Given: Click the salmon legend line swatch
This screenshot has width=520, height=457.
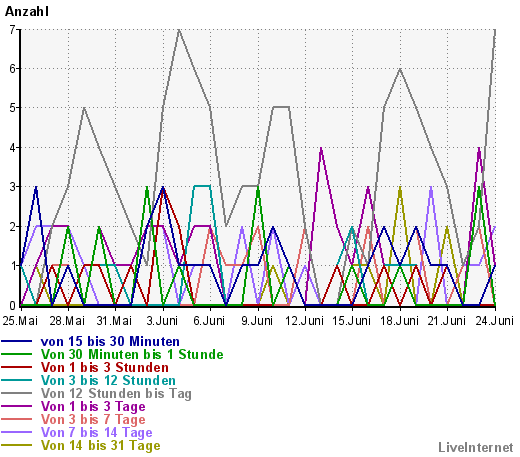Looking at the screenshot, I should pyautogui.click(x=17, y=419).
